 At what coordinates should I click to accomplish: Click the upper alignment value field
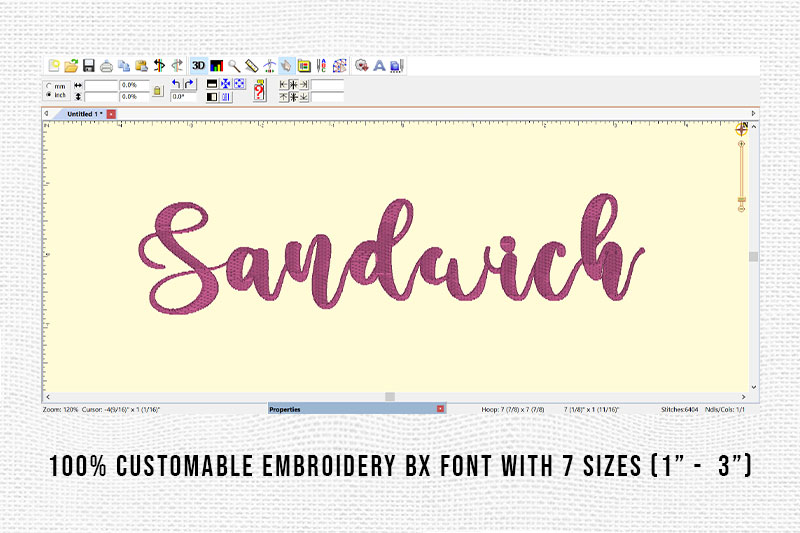point(327,85)
